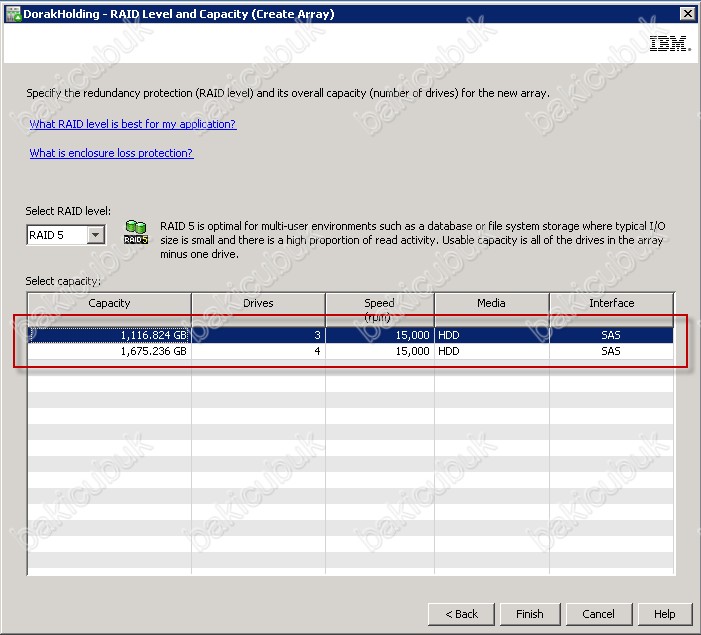Sort by the Drives column header
701x635 pixels.
(x=258, y=309)
